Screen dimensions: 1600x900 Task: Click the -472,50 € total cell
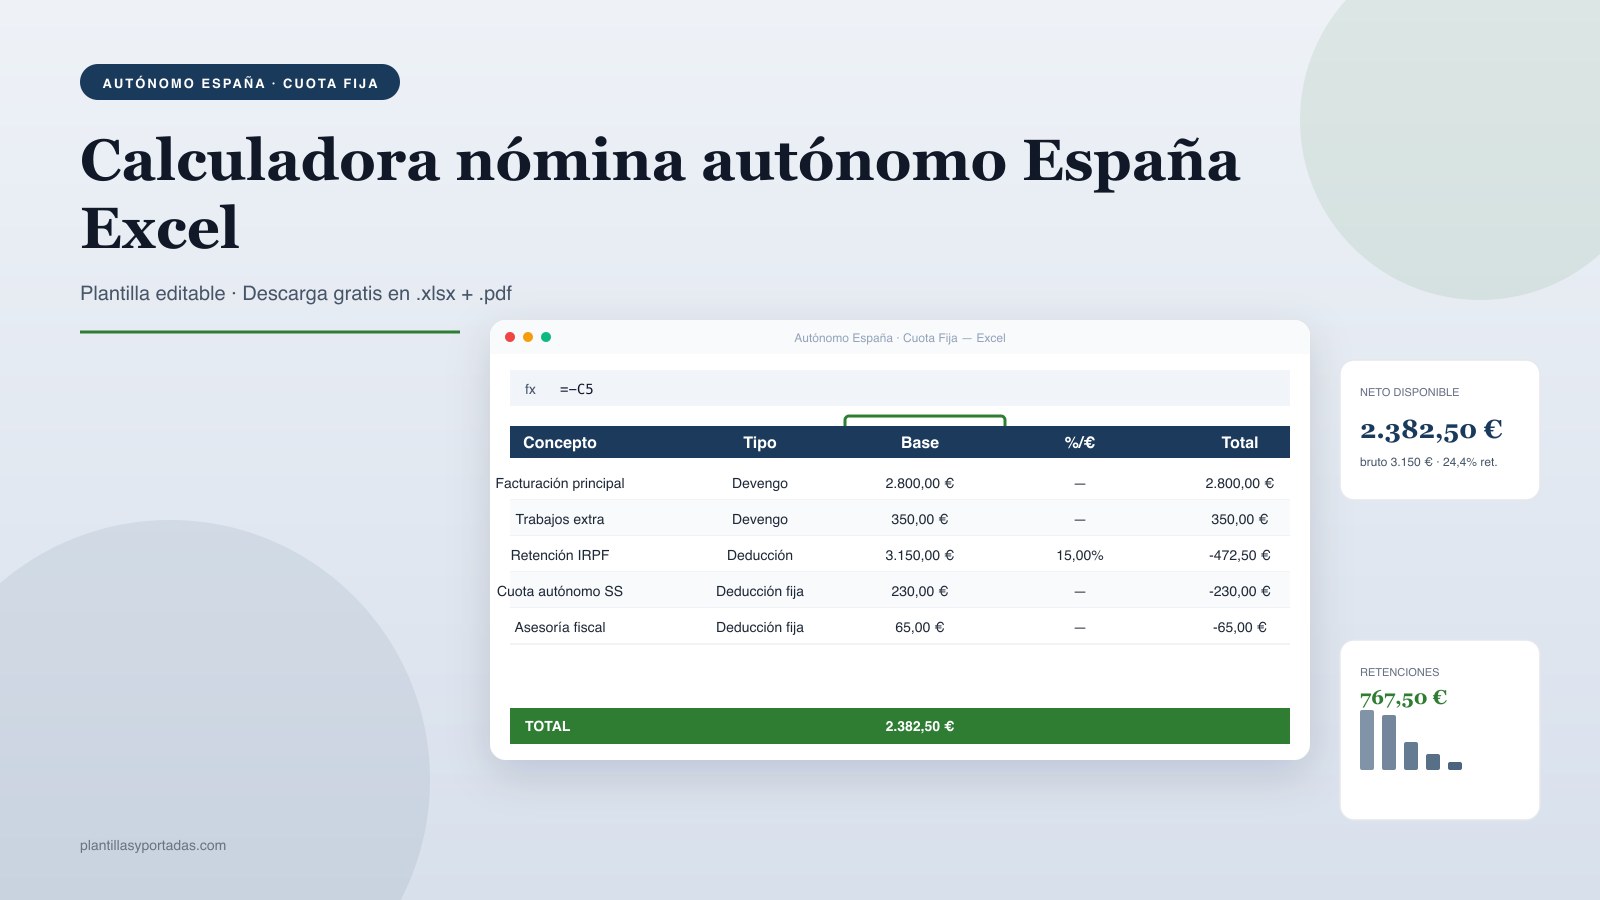[x=1240, y=555]
